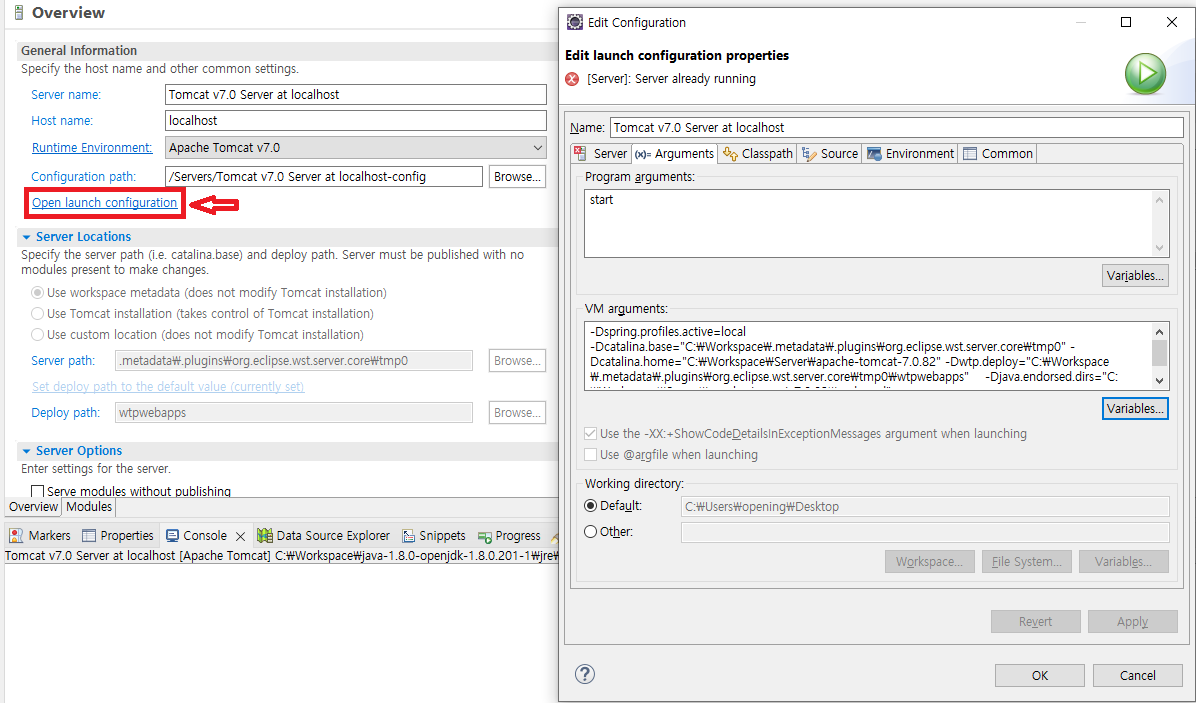
Task: Click the Apply button
Action: (1132, 621)
